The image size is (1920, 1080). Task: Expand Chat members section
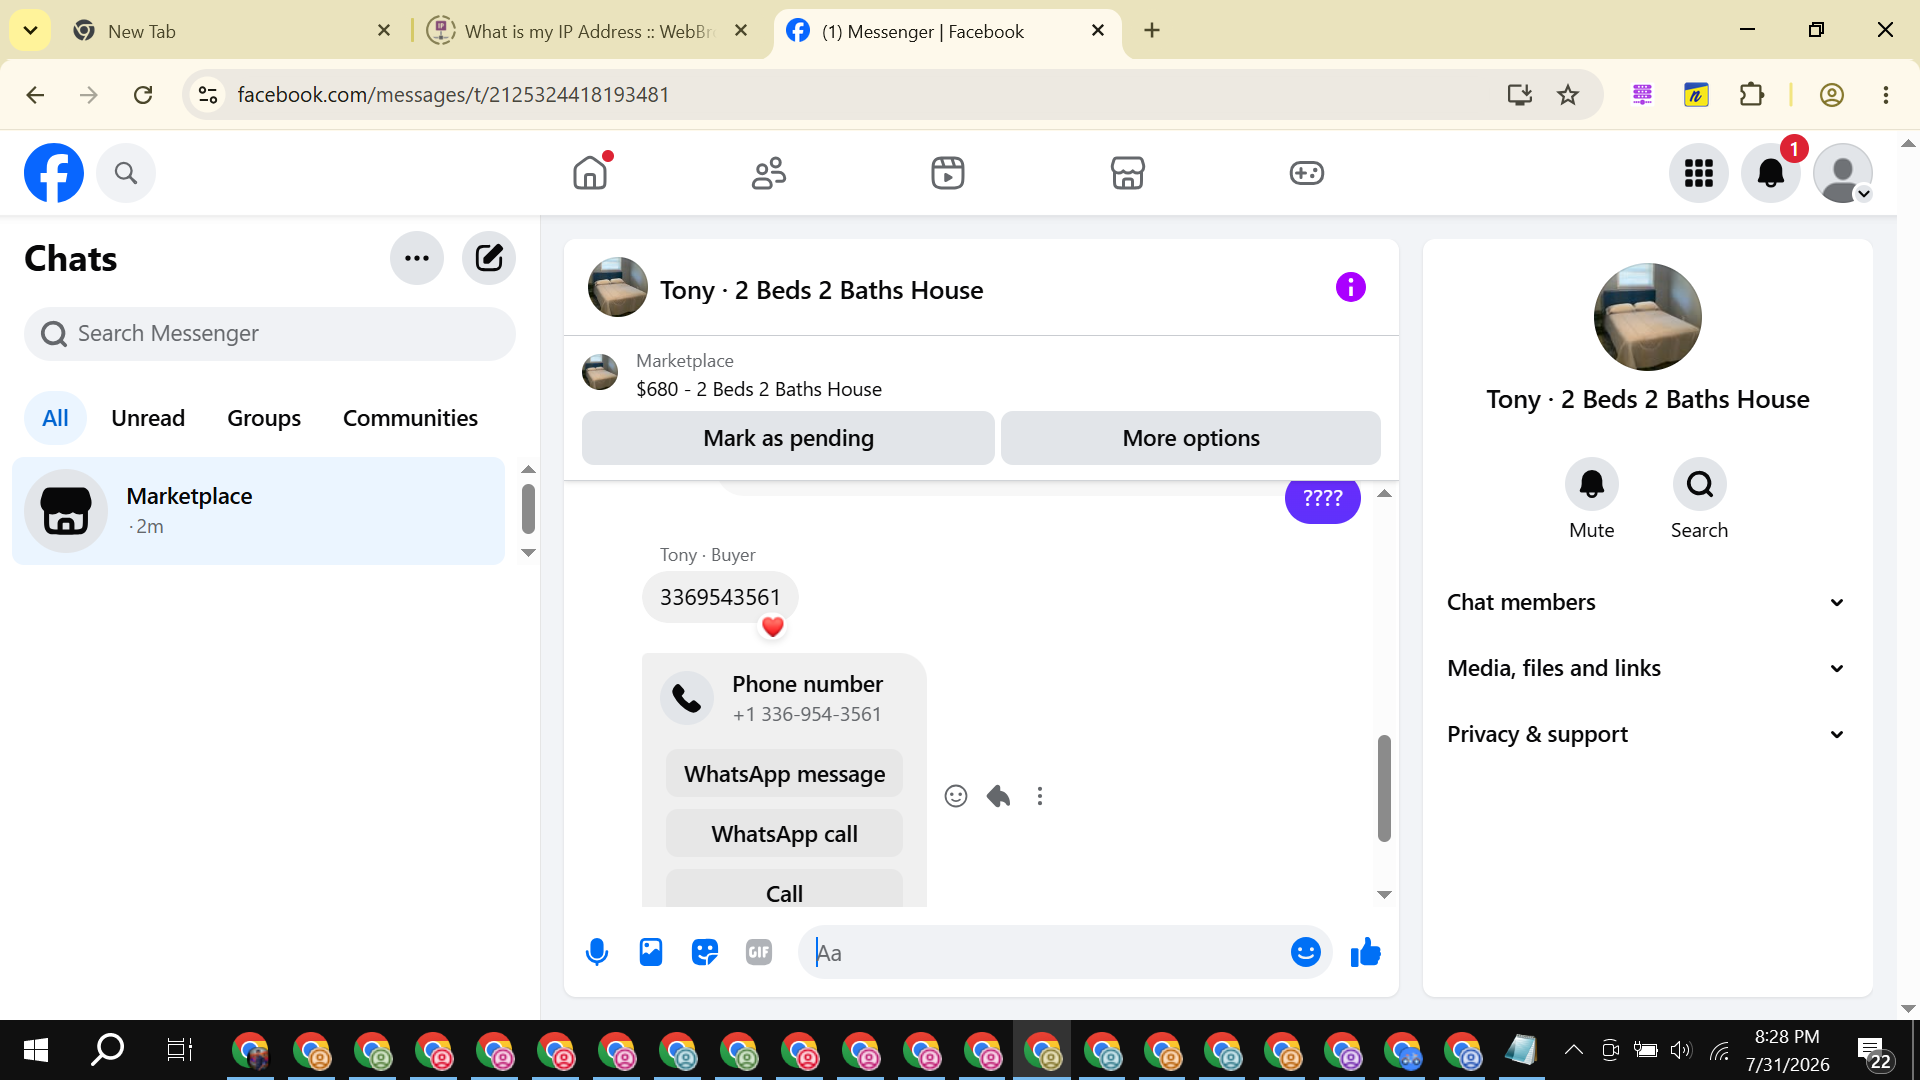1646,602
